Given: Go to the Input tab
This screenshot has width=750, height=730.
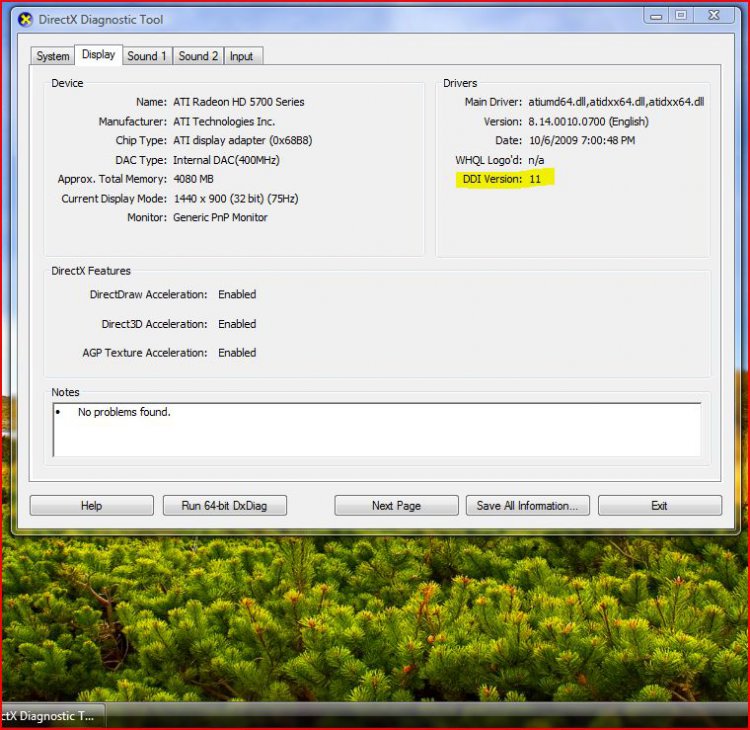Looking at the screenshot, I should (x=241, y=56).
